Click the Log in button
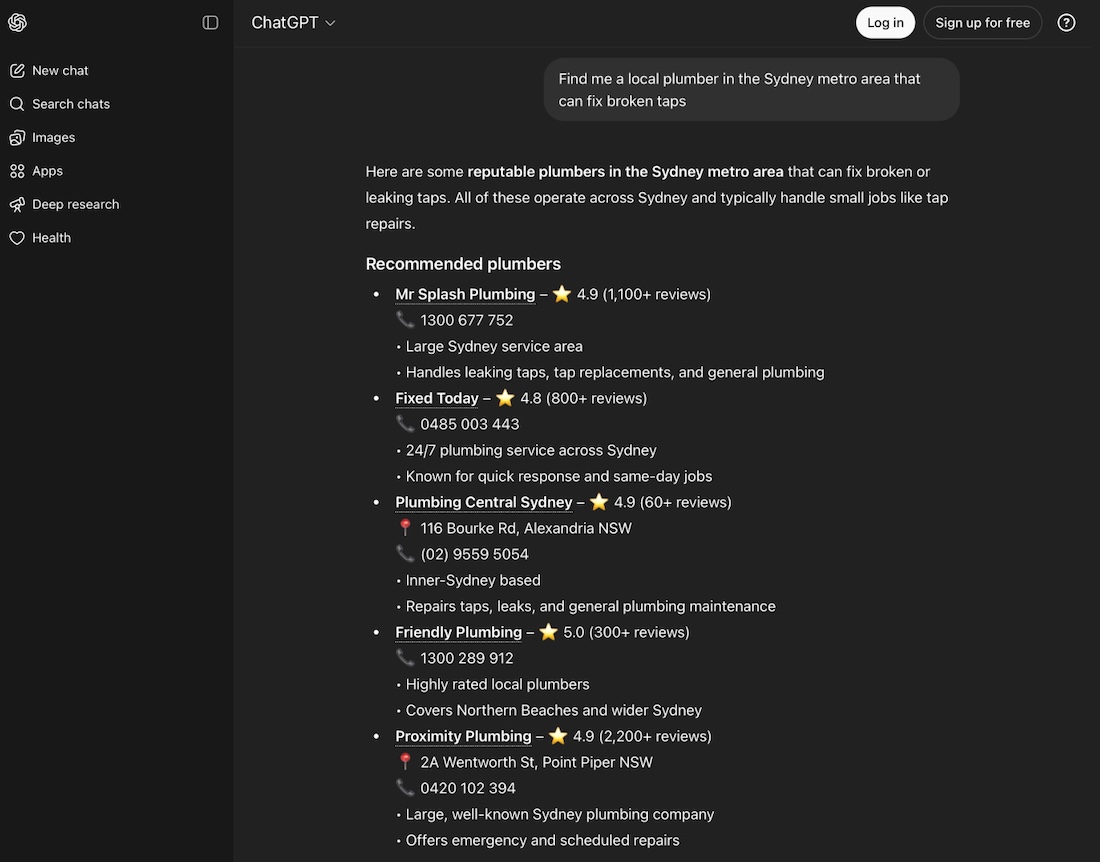 click(x=885, y=22)
